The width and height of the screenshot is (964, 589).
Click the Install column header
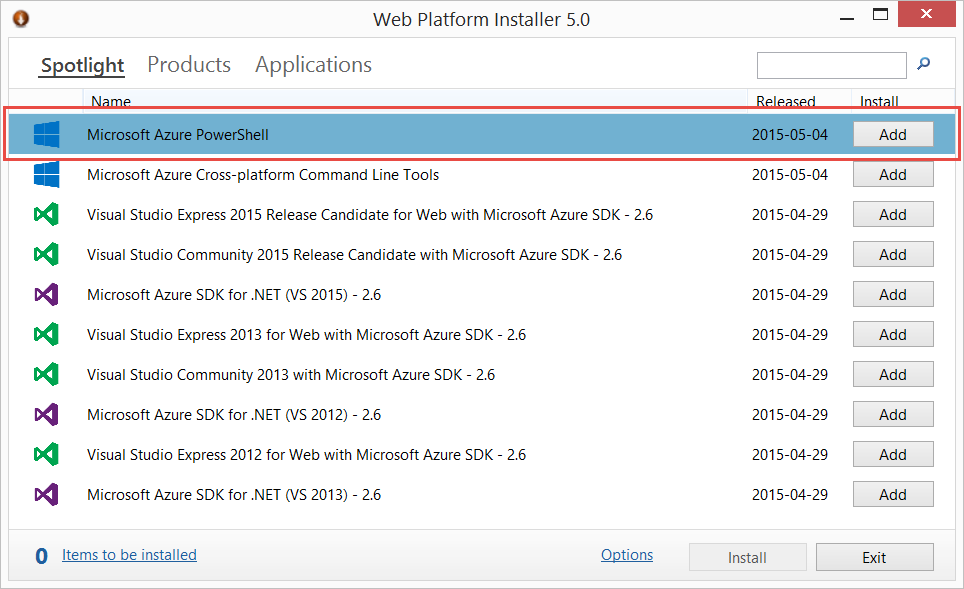(904, 100)
